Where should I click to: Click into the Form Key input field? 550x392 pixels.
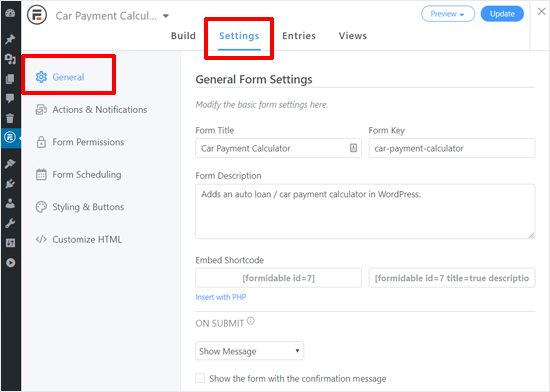(x=452, y=148)
